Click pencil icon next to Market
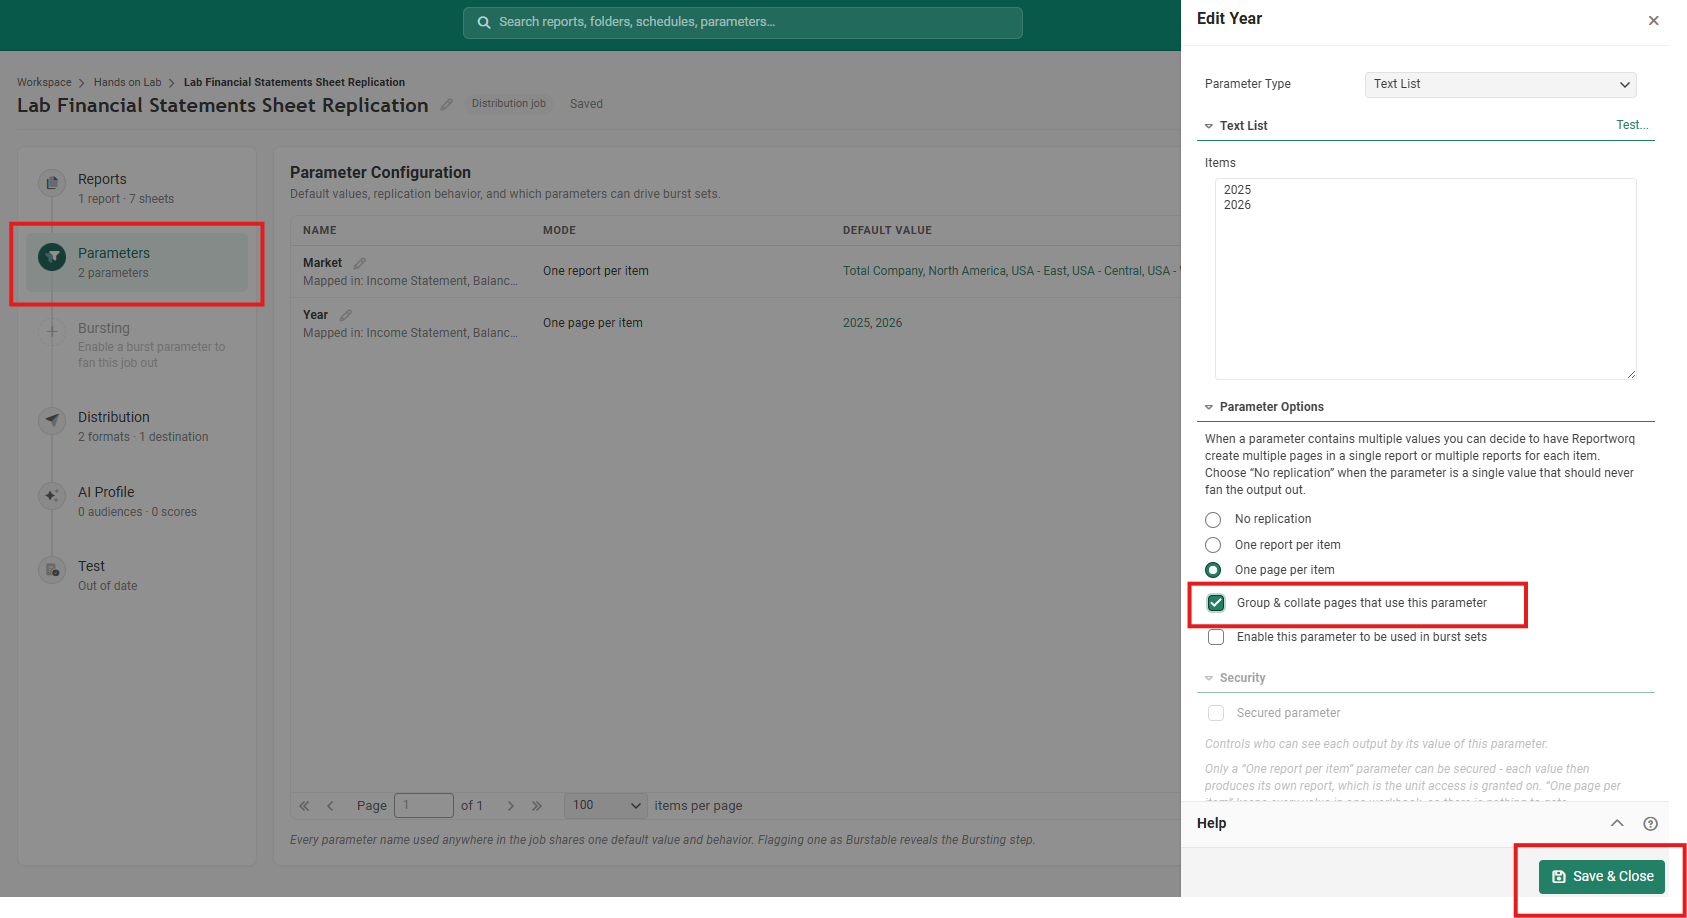Image resolution: width=1687 pixels, height=918 pixels. click(x=360, y=263)
